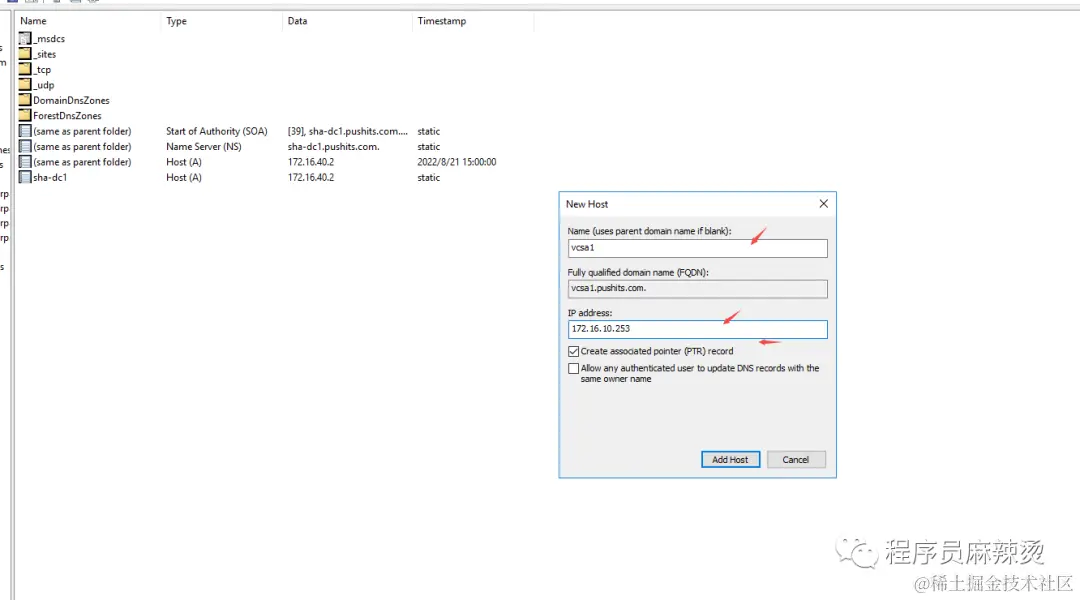
Task: Close the New Host dialog
Action: point(823,204)
